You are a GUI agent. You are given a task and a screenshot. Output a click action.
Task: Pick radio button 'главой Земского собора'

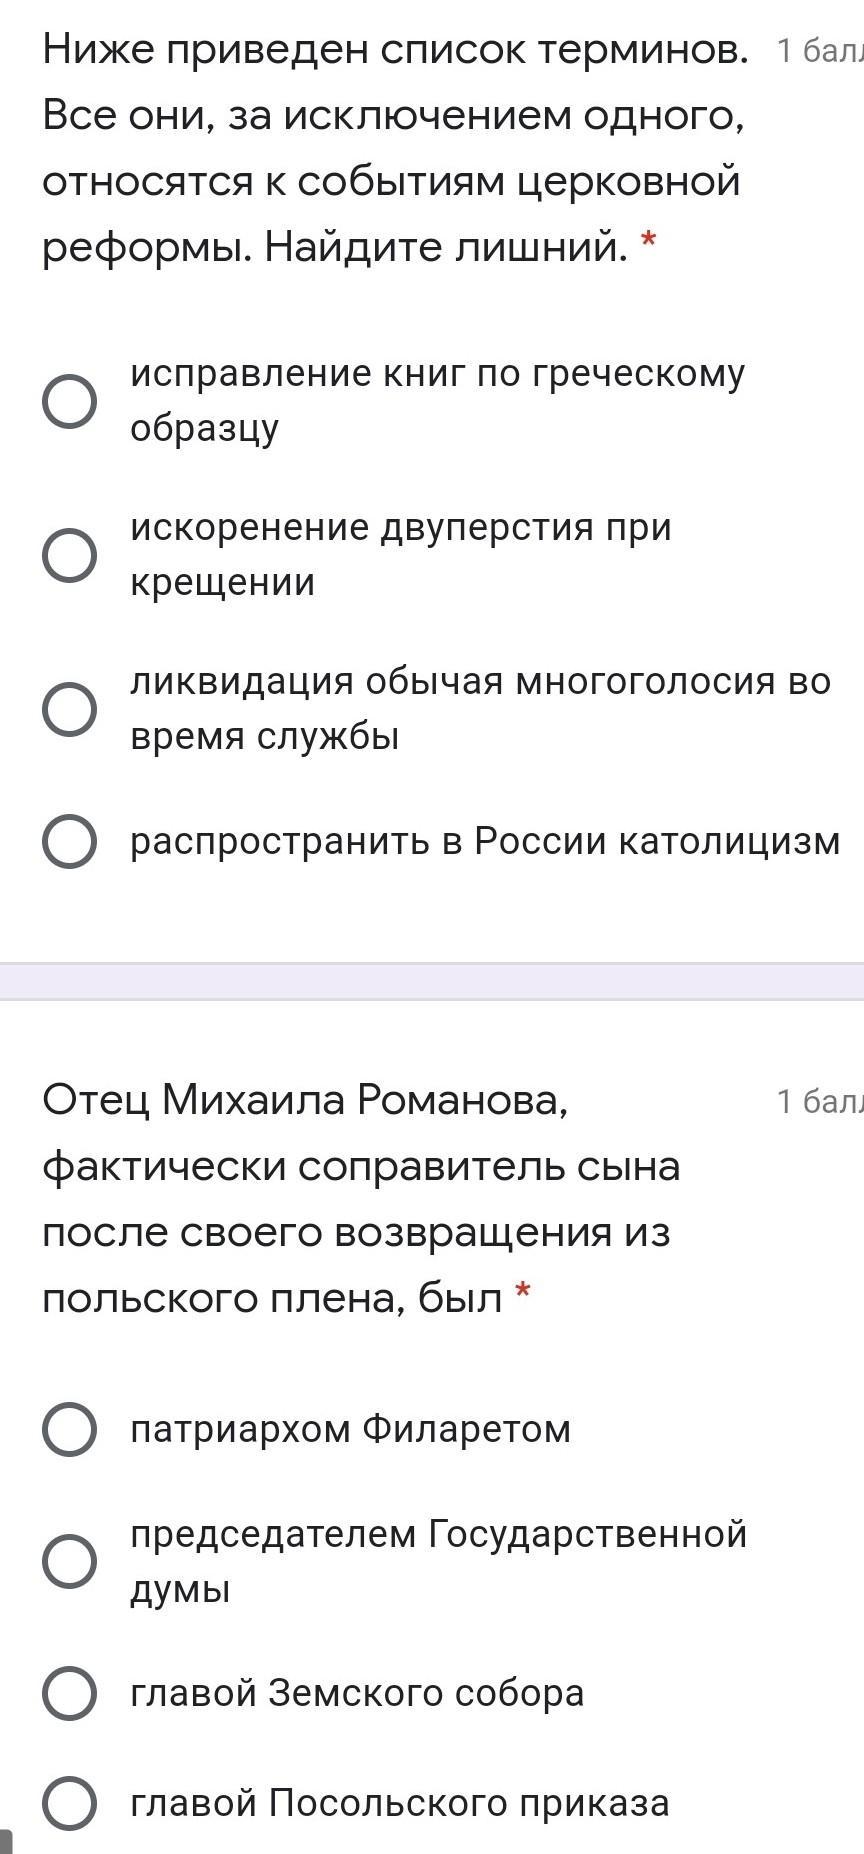tap(70, 1693)
